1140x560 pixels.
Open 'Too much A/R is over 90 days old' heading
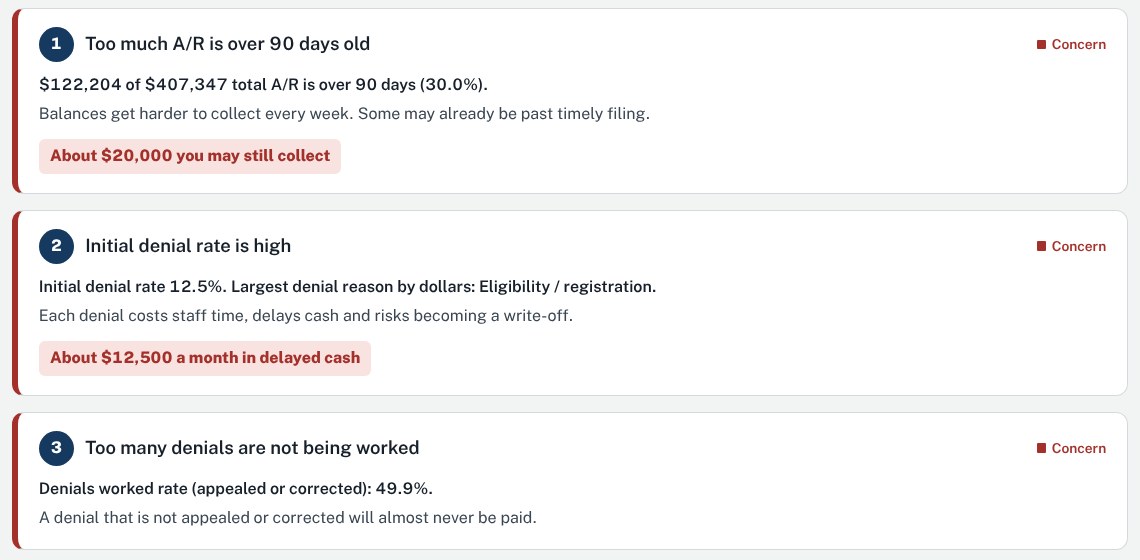click(228, 44)
